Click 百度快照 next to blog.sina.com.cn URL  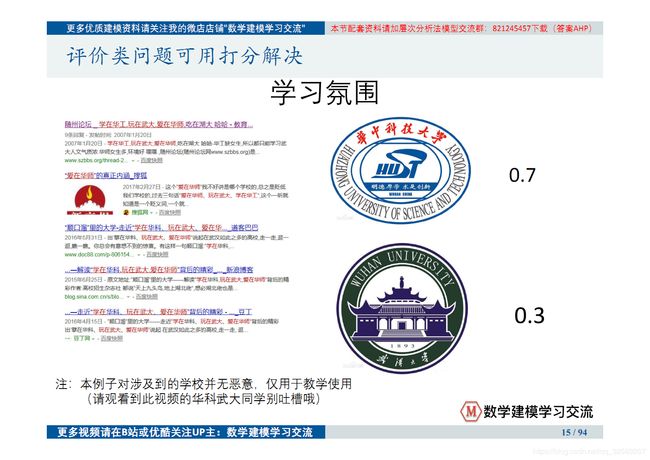coord(147,297)
